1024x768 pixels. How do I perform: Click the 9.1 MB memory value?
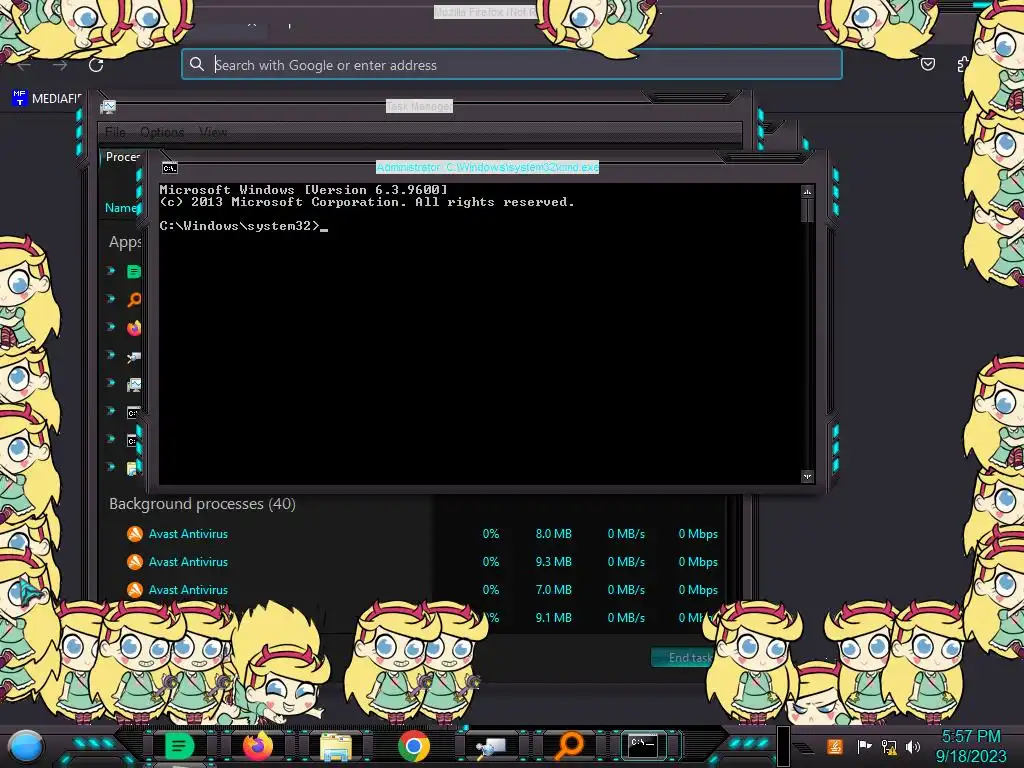[x=554, y=617]
